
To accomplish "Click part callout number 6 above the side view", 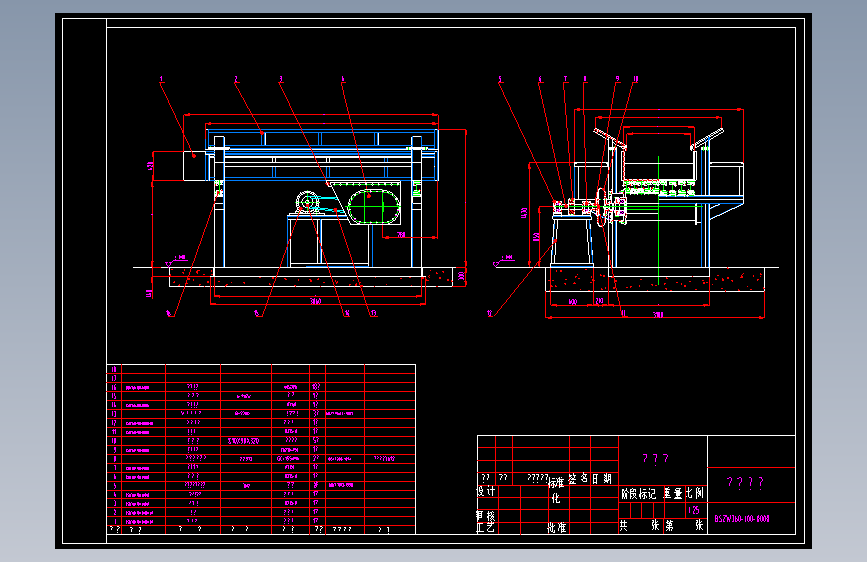I will pos(540,79).
